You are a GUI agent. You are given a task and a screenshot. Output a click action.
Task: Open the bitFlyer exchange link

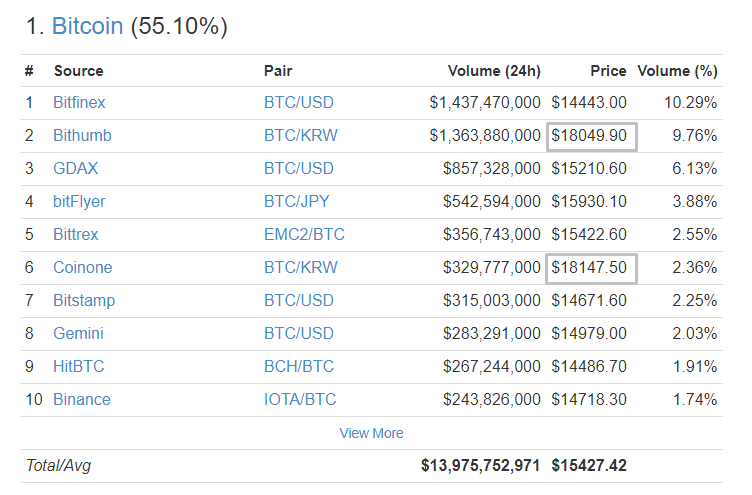pyautogui.click(x=79, y=201)
